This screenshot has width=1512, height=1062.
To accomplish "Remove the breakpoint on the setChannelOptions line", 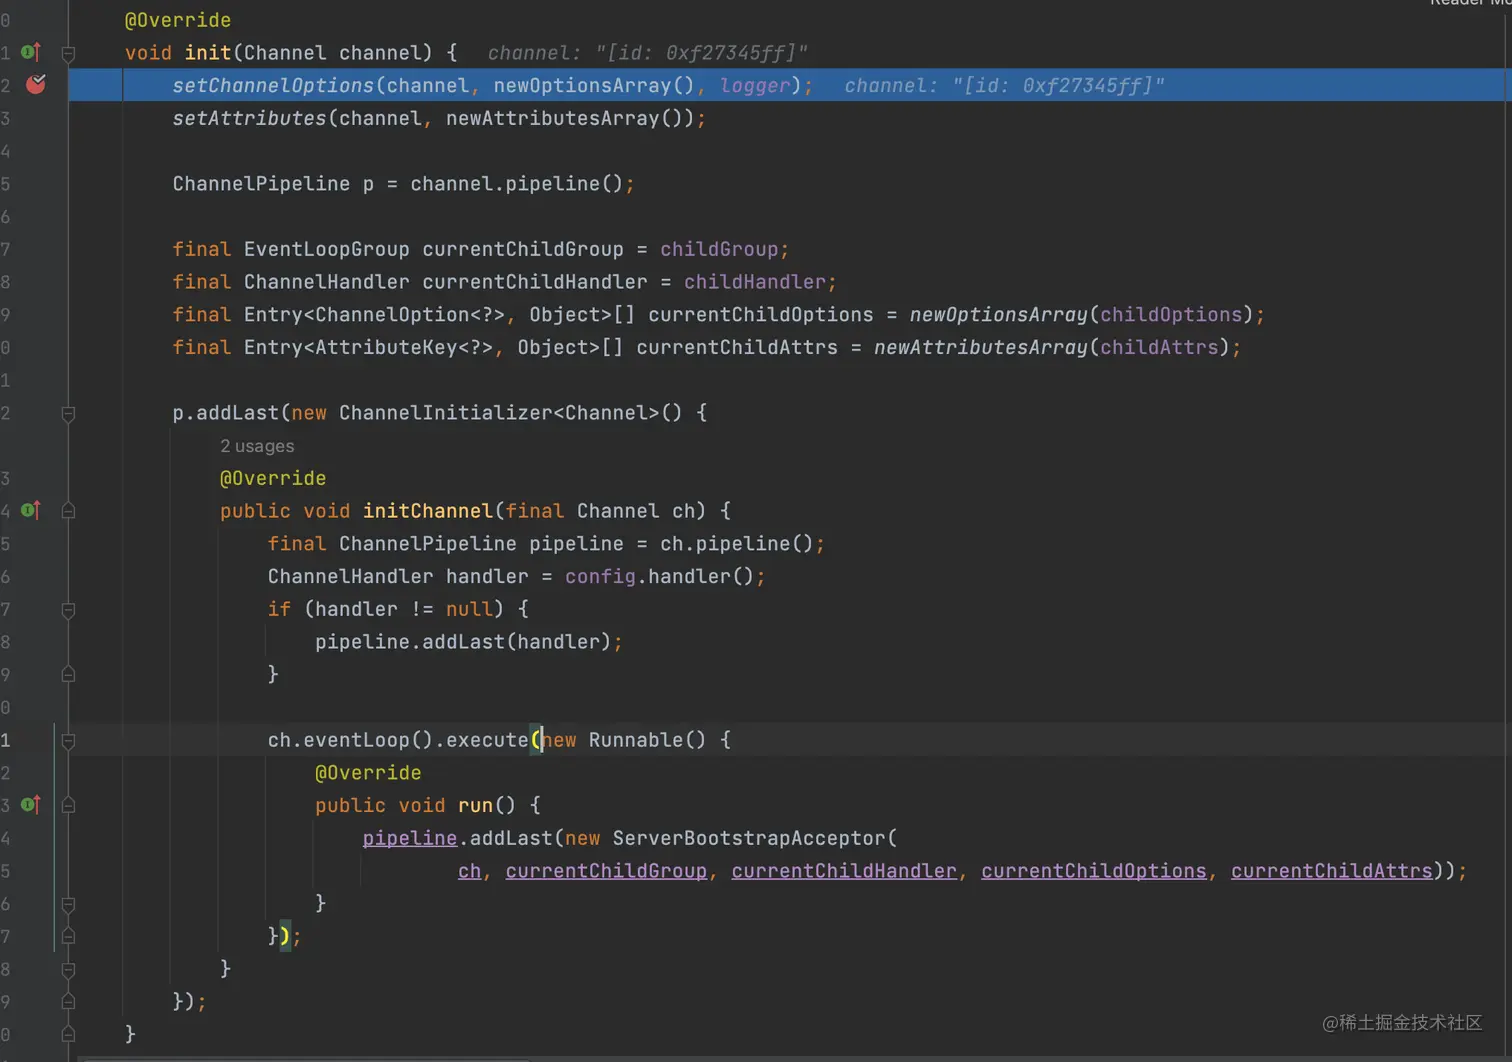I will tap(35, 84).
